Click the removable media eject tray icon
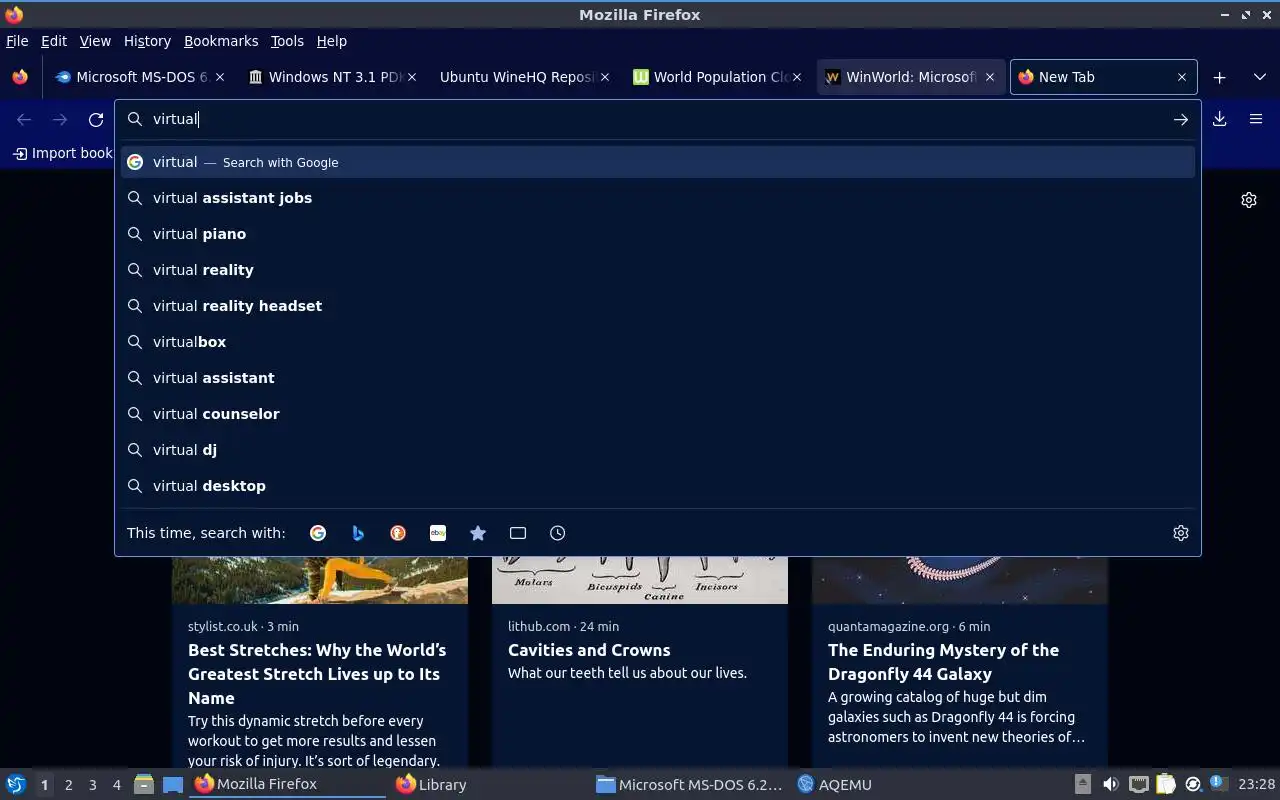 coord(1083,785)
